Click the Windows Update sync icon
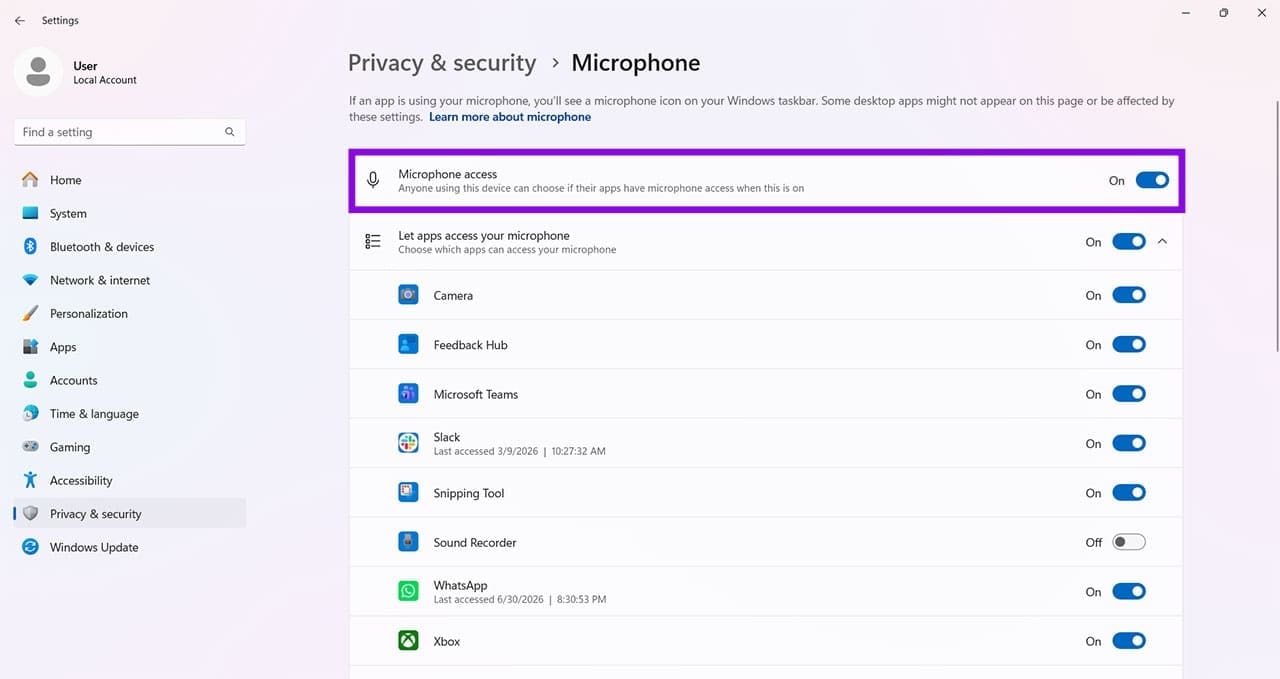1280x679 pixels. click(x=30, y=547)
